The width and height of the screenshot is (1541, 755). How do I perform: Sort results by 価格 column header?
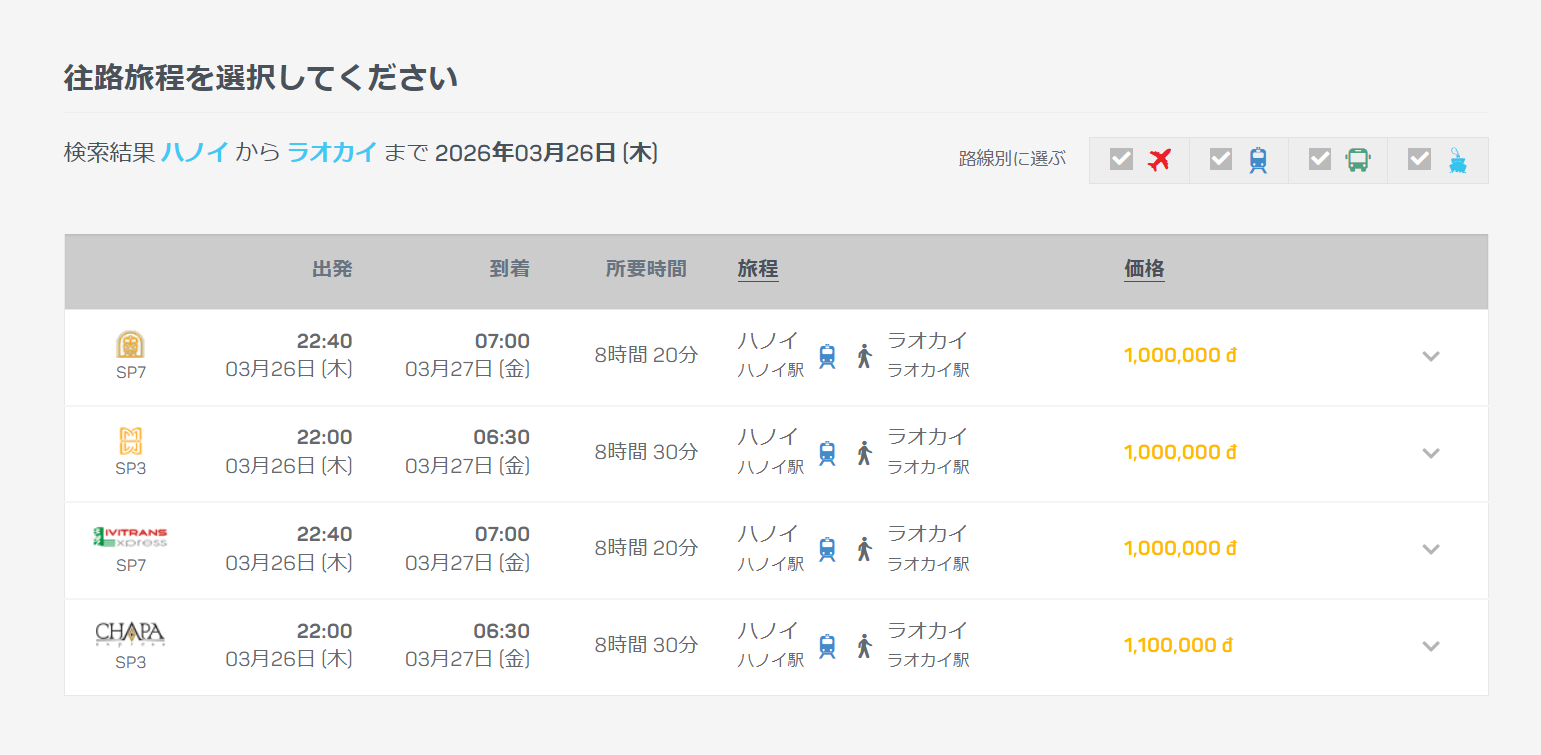[x=1144, y=269]
